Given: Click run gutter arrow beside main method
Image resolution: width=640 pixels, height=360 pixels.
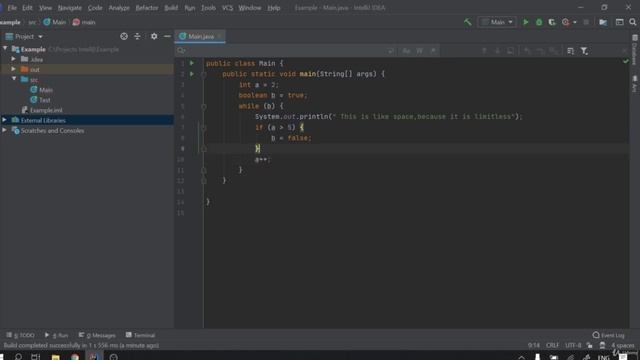Looking at the screenshot, I should click(192, 74).
